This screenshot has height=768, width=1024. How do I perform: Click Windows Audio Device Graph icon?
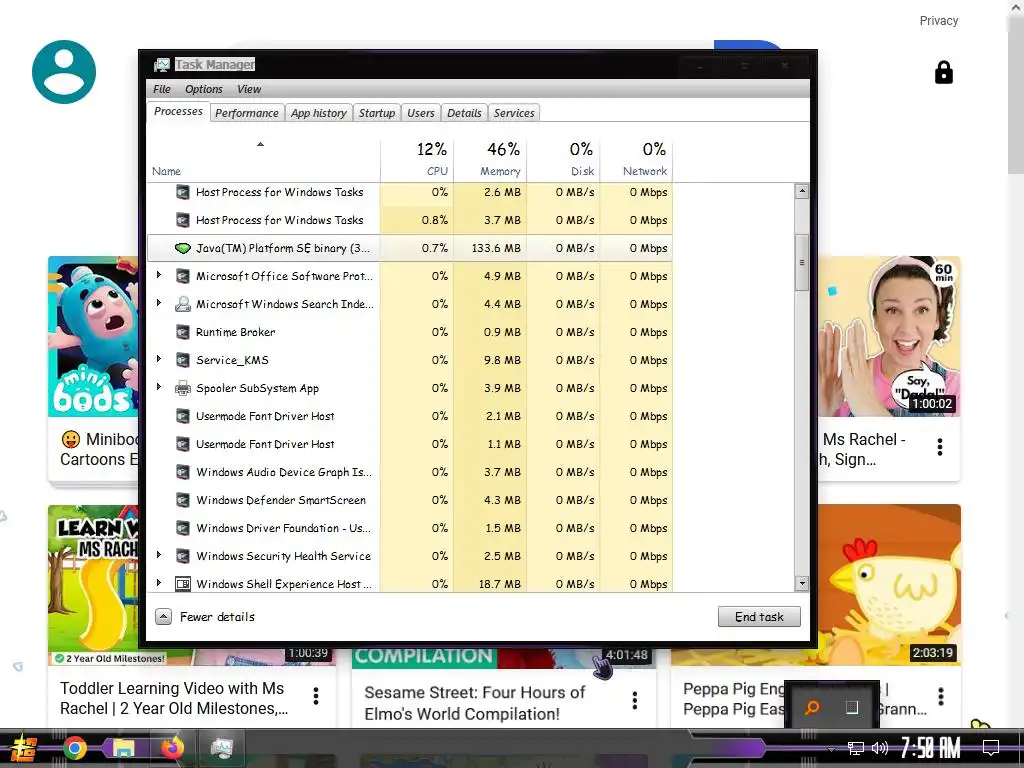pyautogui.click(x=183, y=472)
